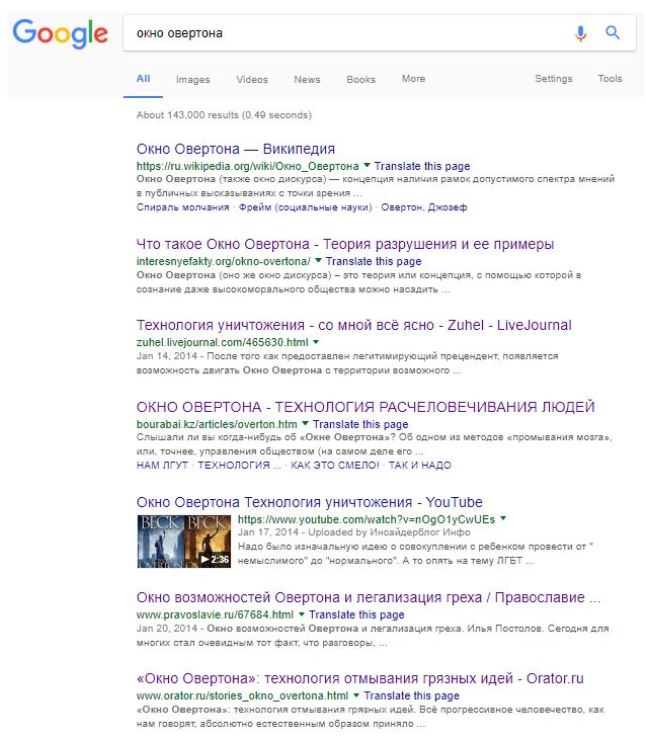This screenshot has width=646, height=746.
Task: Open the ОКНО ОВЕРТОНА bourabai.kz result
Action: [366, 407]
